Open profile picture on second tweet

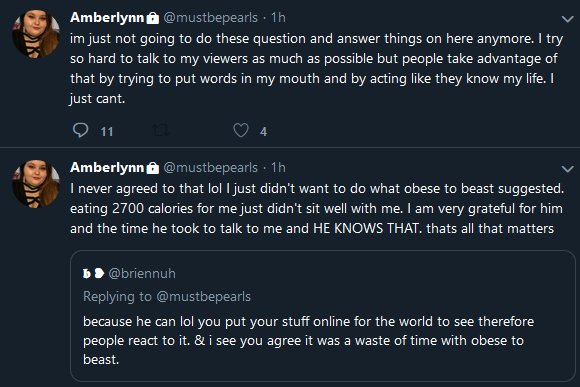coord(36,184)
